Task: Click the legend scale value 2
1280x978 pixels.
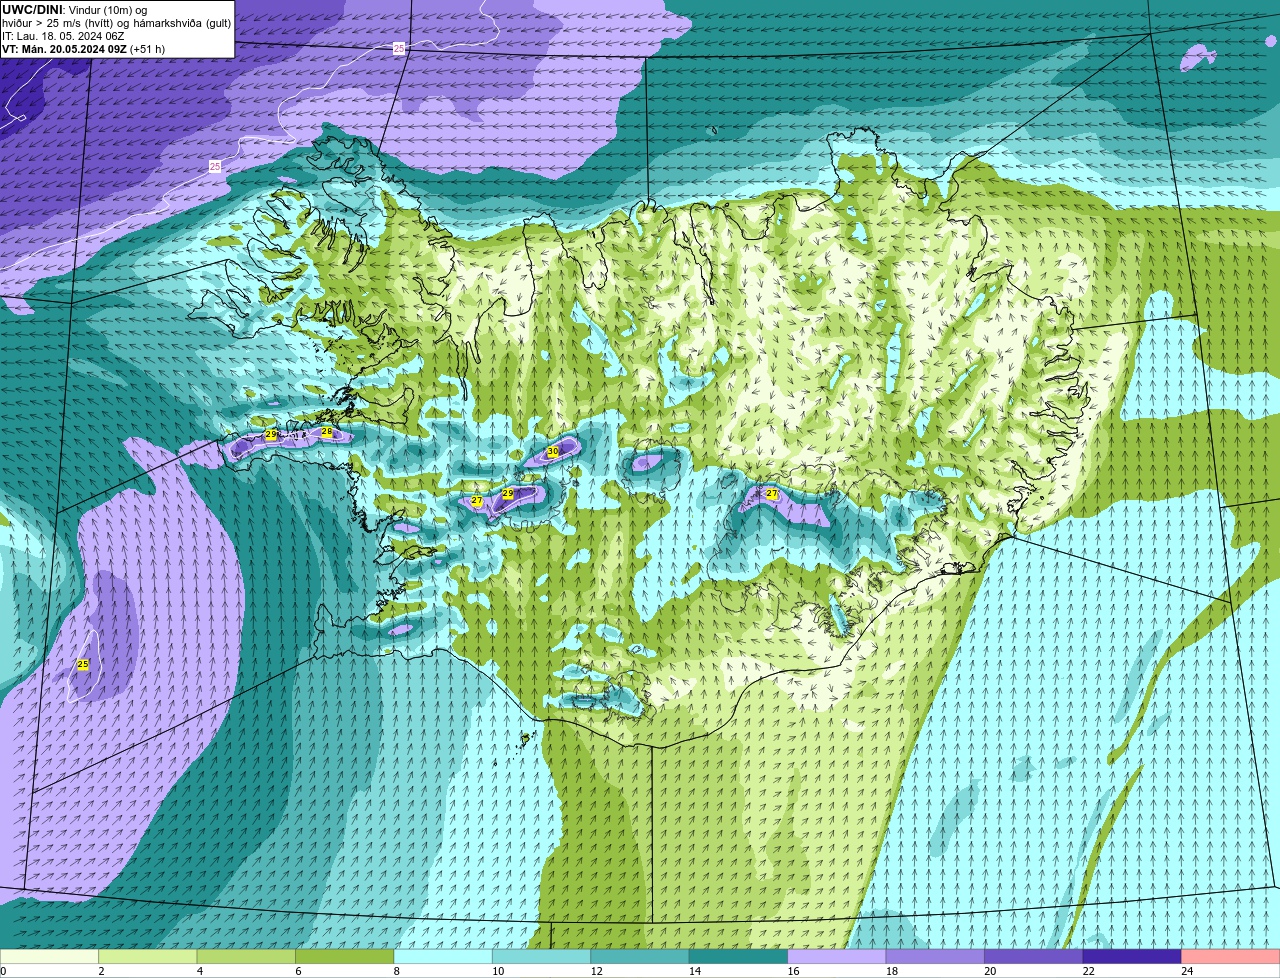Action: [101, 971]
